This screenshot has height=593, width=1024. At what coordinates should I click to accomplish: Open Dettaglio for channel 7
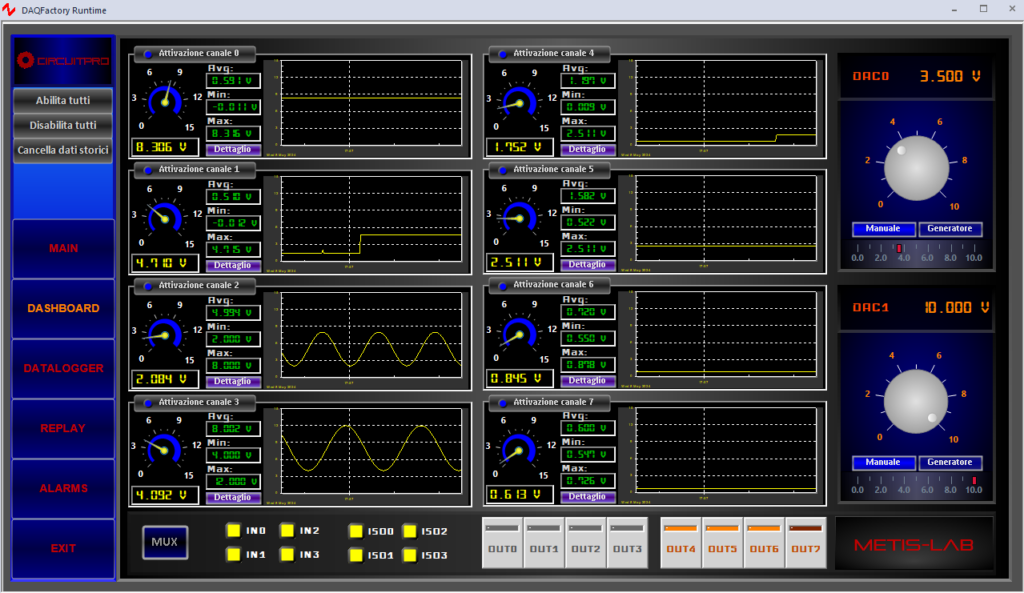click(587, 497)
